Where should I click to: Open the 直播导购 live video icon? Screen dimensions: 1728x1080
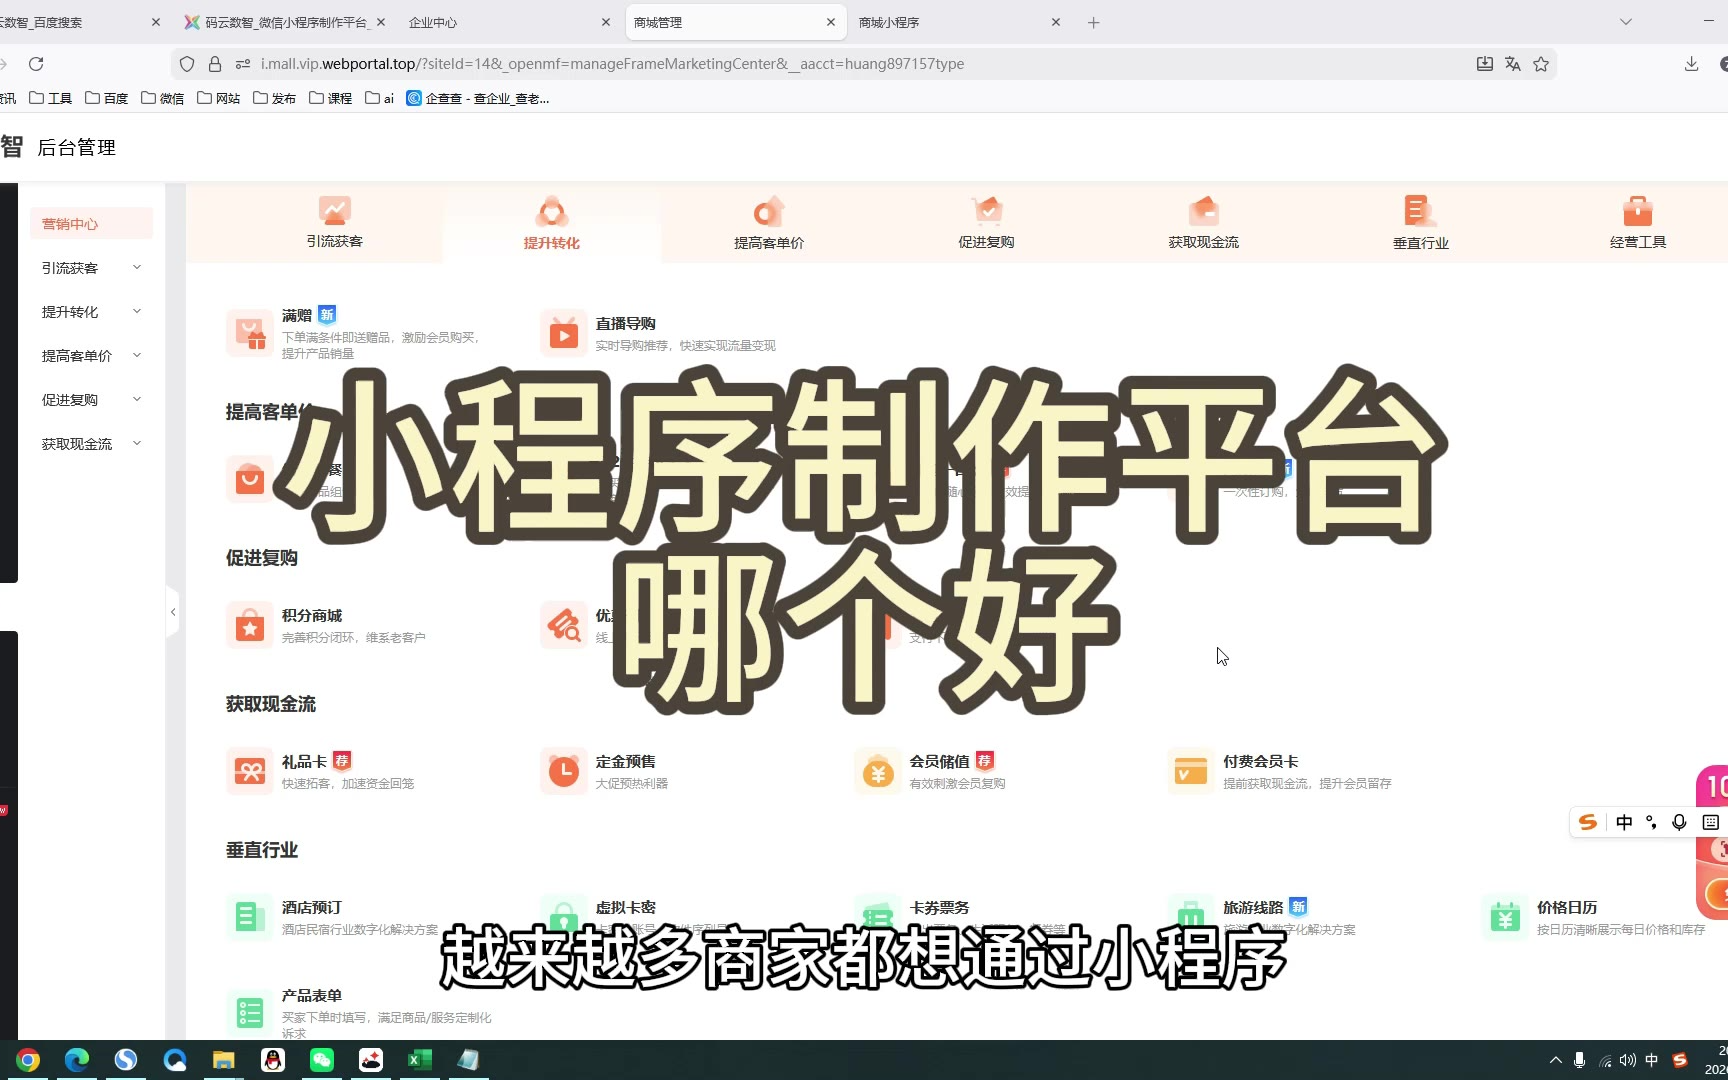563,334
